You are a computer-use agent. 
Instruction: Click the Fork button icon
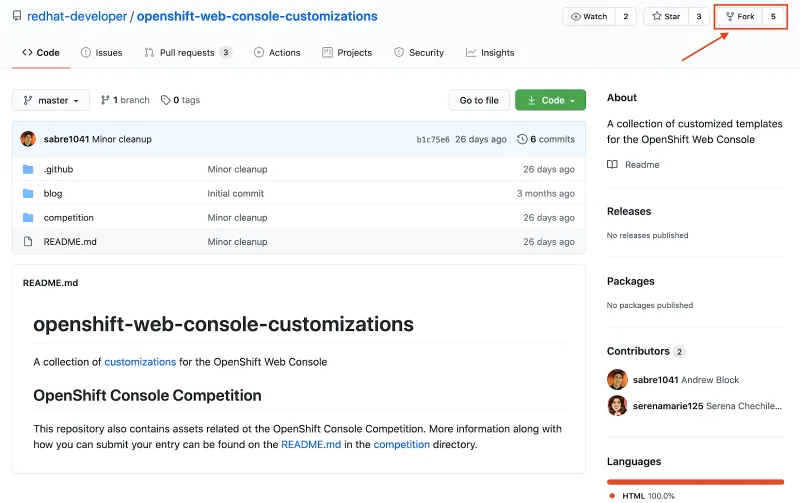pyautogui.click(x=730, y=17)
